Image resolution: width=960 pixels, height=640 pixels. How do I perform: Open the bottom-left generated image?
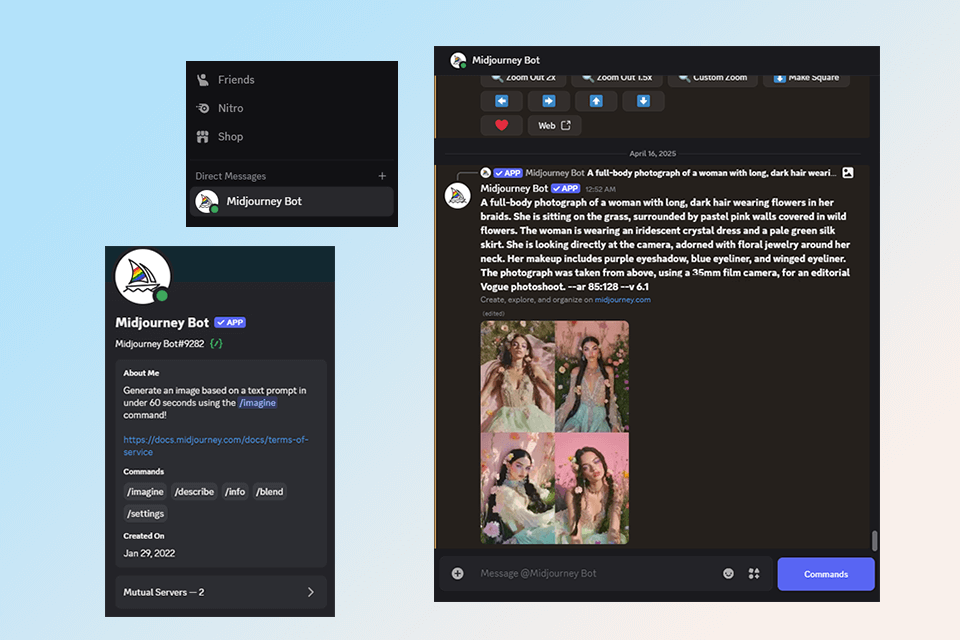(x=517, y=488)
